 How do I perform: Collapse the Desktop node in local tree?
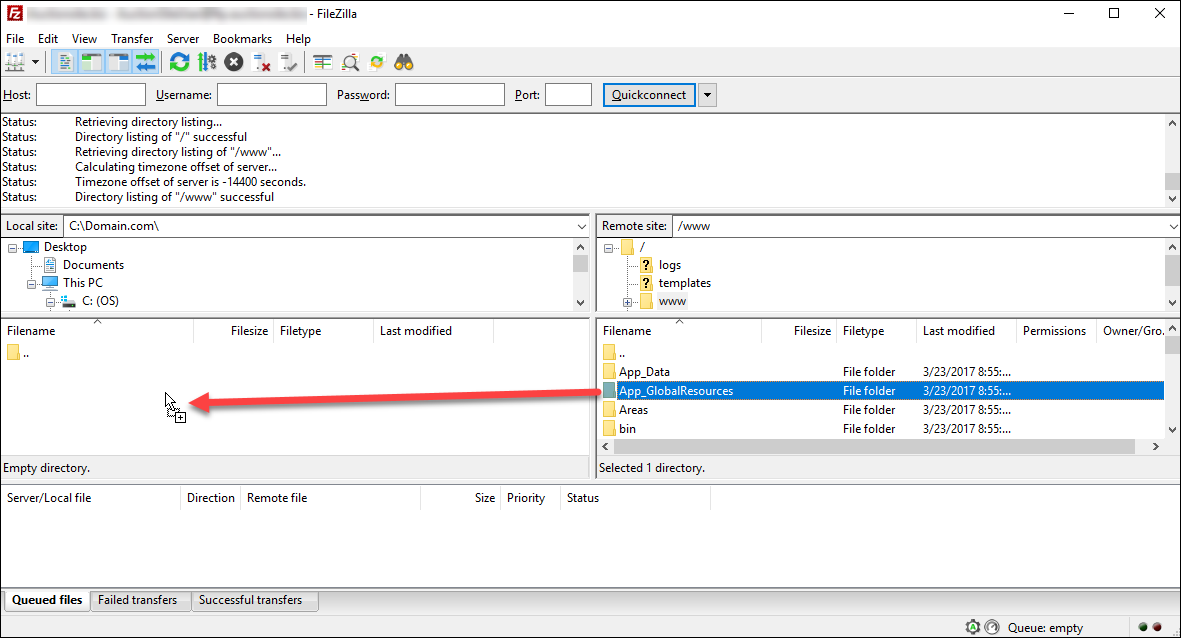(13, 247)
